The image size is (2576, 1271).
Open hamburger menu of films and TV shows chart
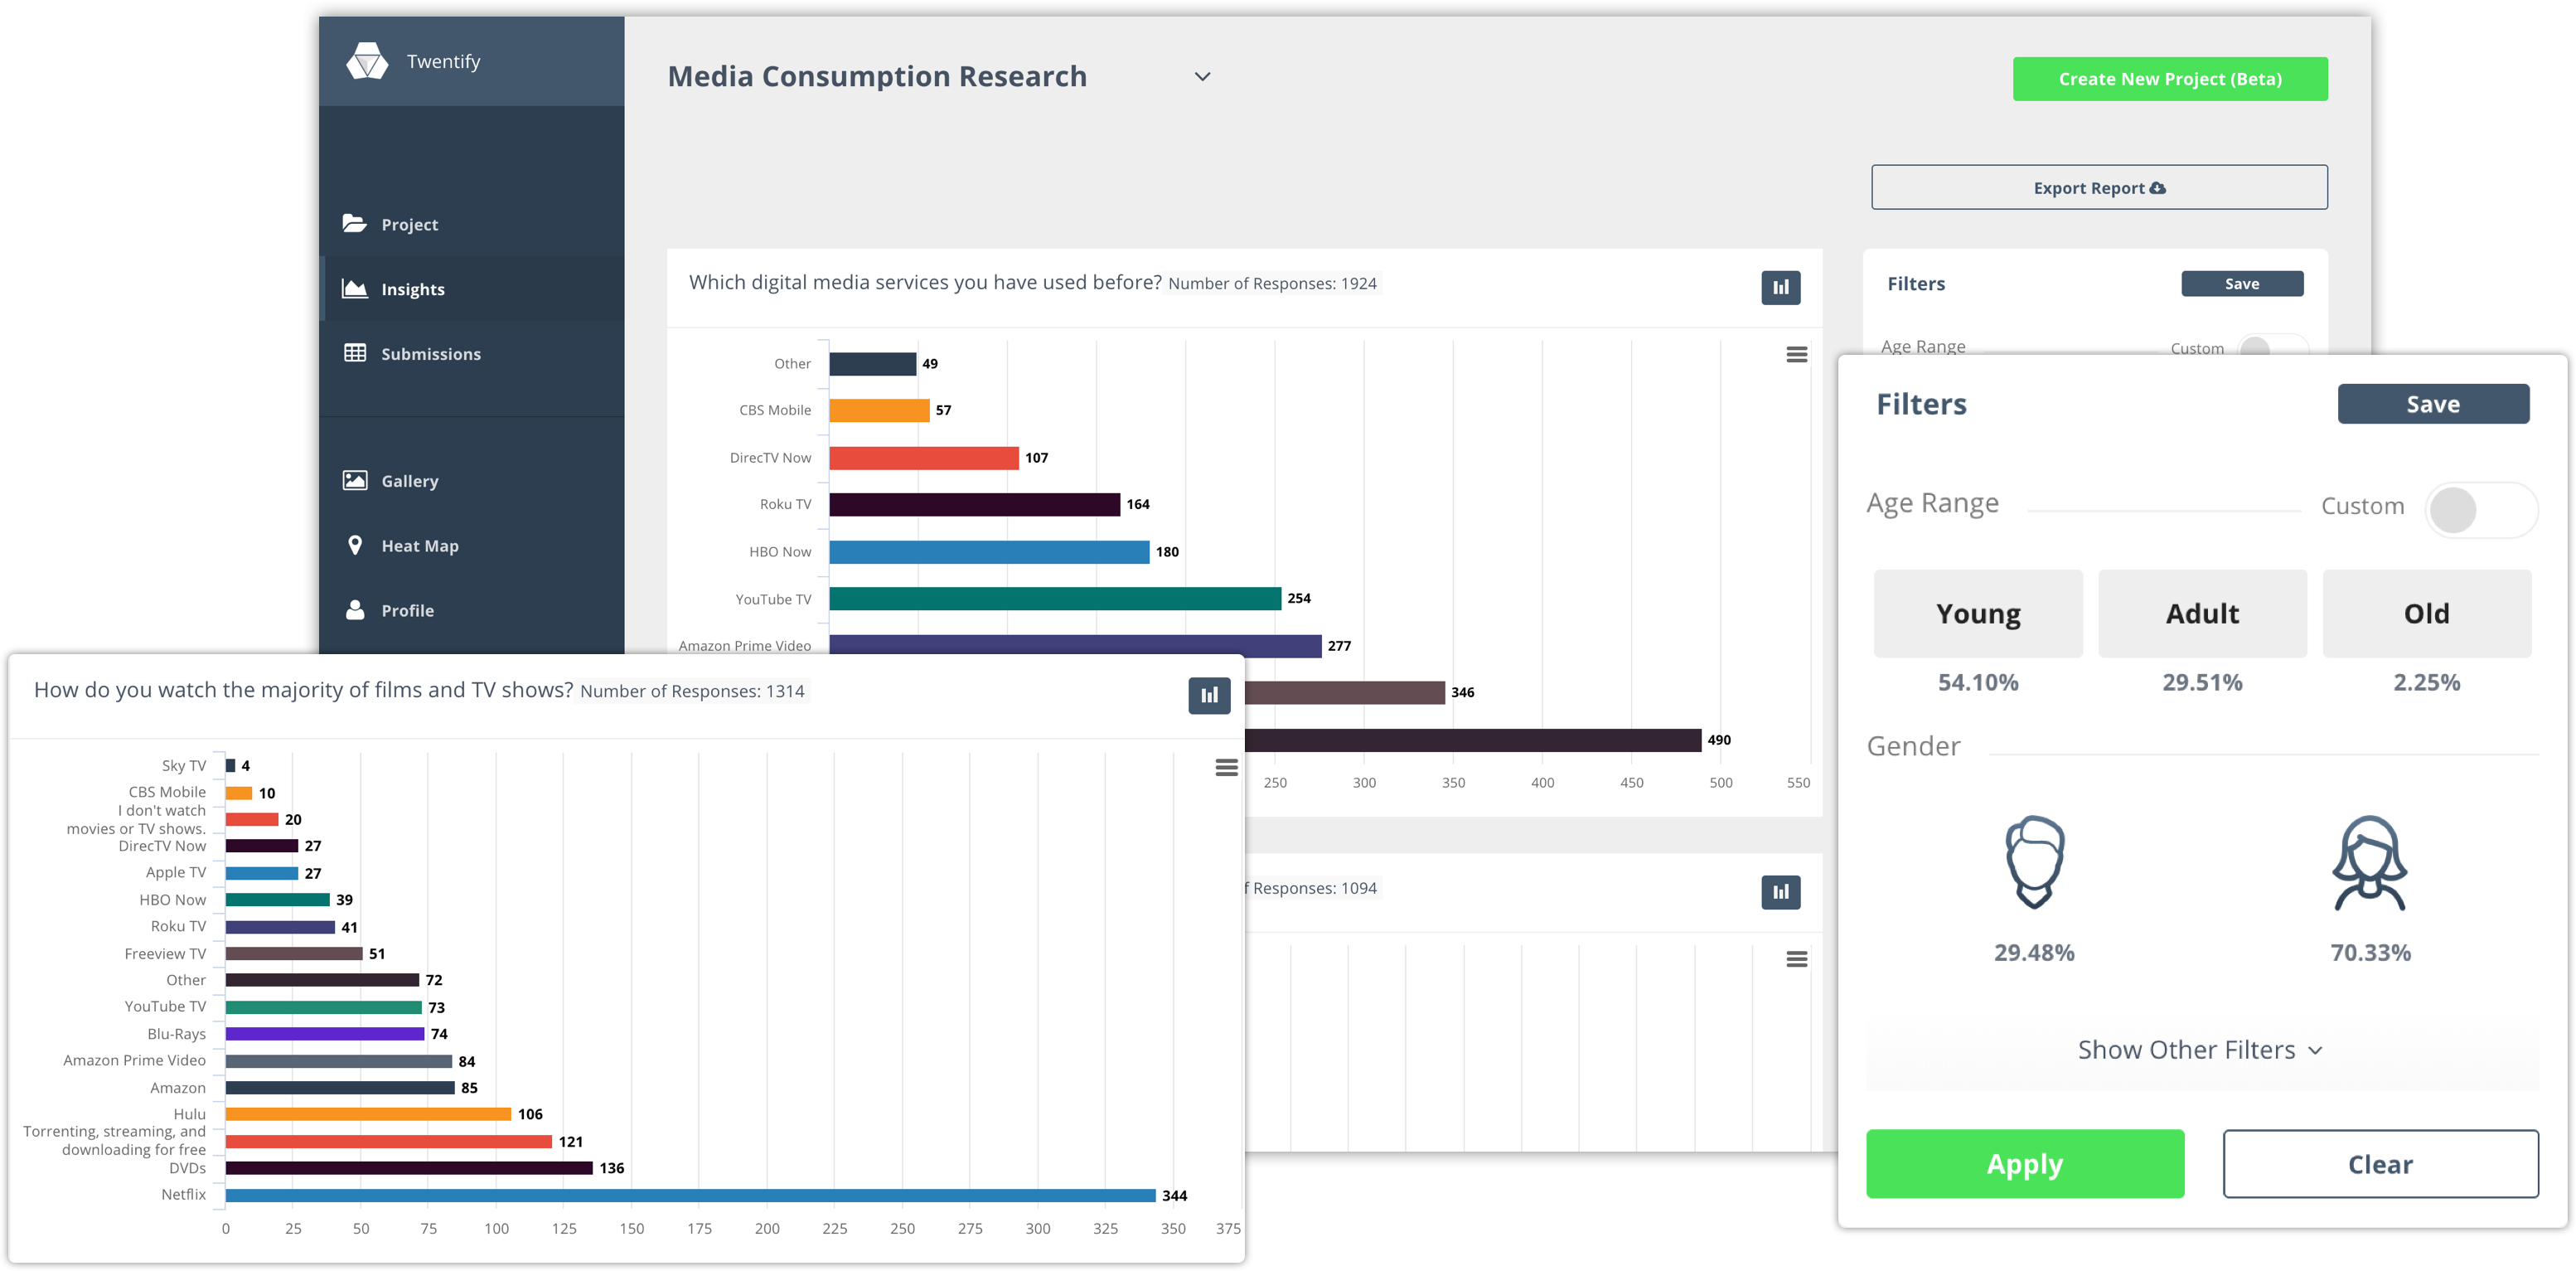pos(1226,767)
